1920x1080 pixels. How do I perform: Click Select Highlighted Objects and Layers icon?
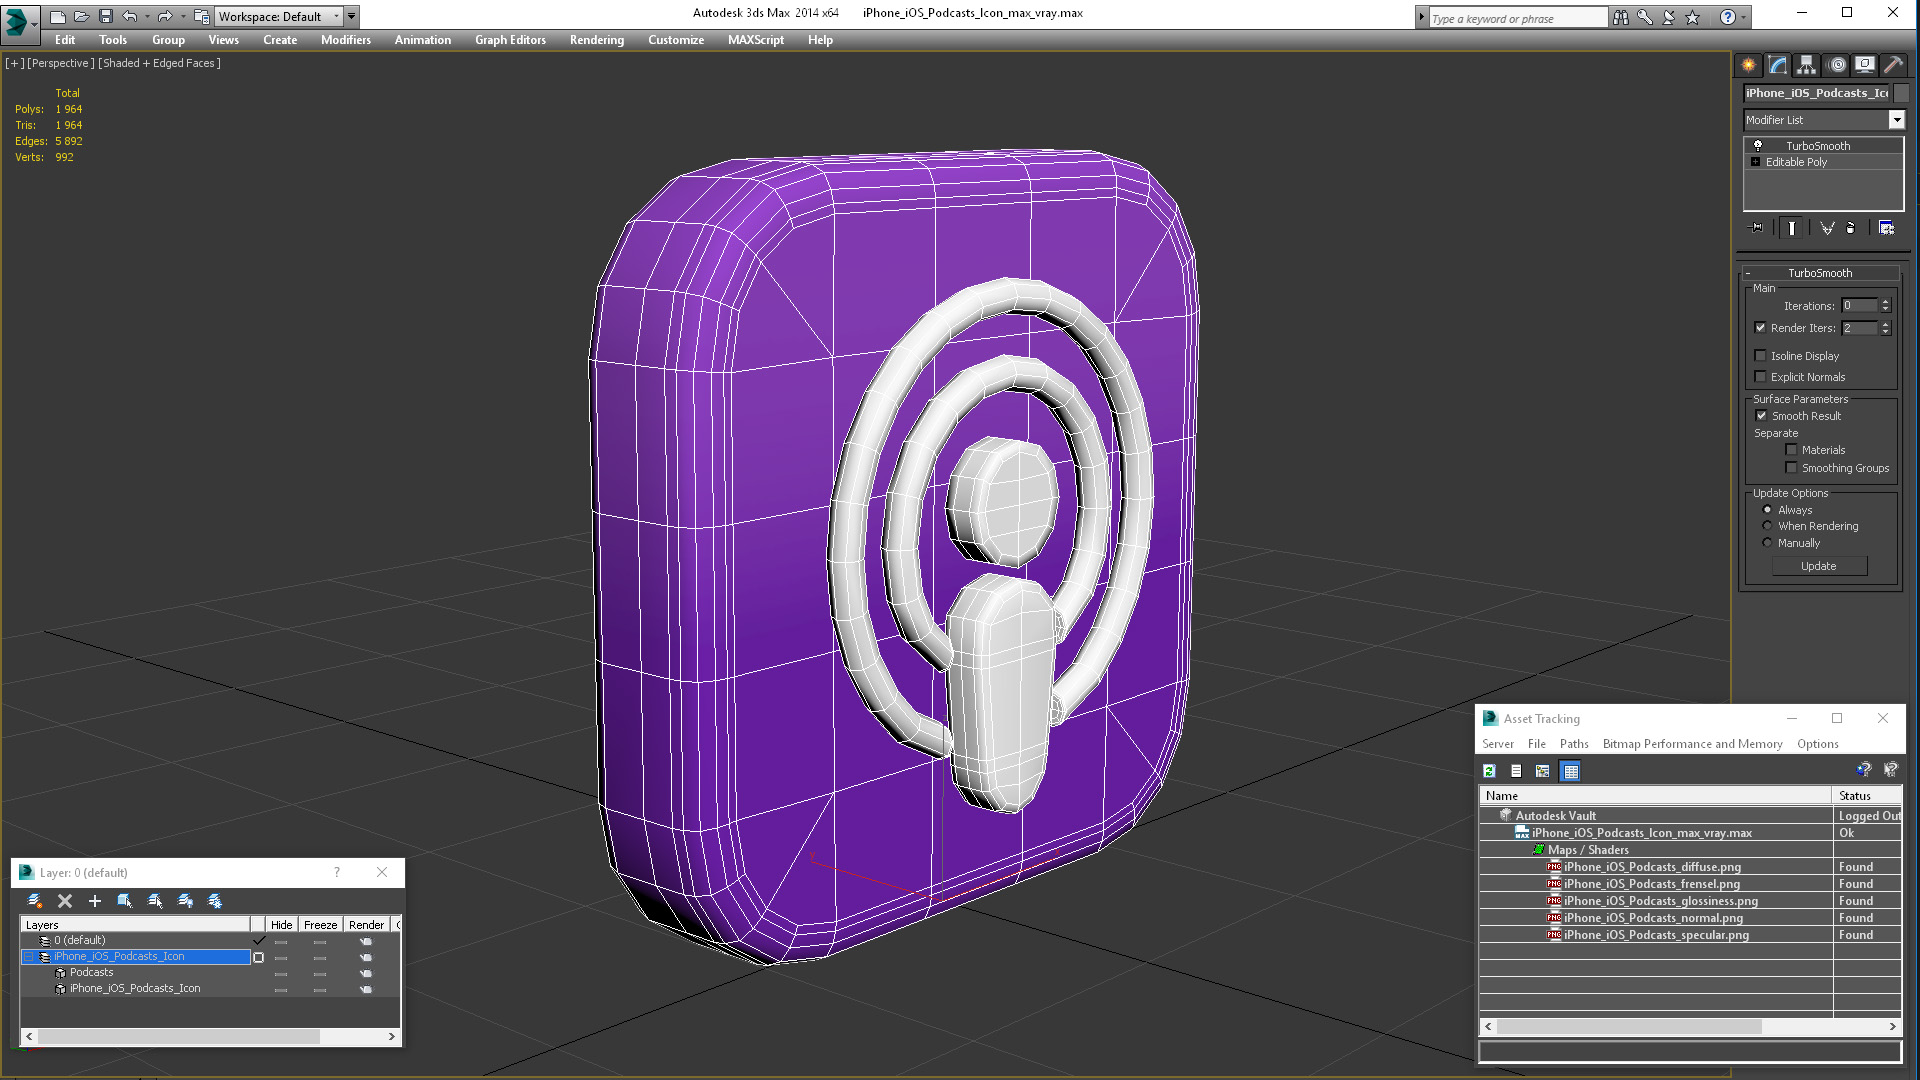click(x=125, y=901)
